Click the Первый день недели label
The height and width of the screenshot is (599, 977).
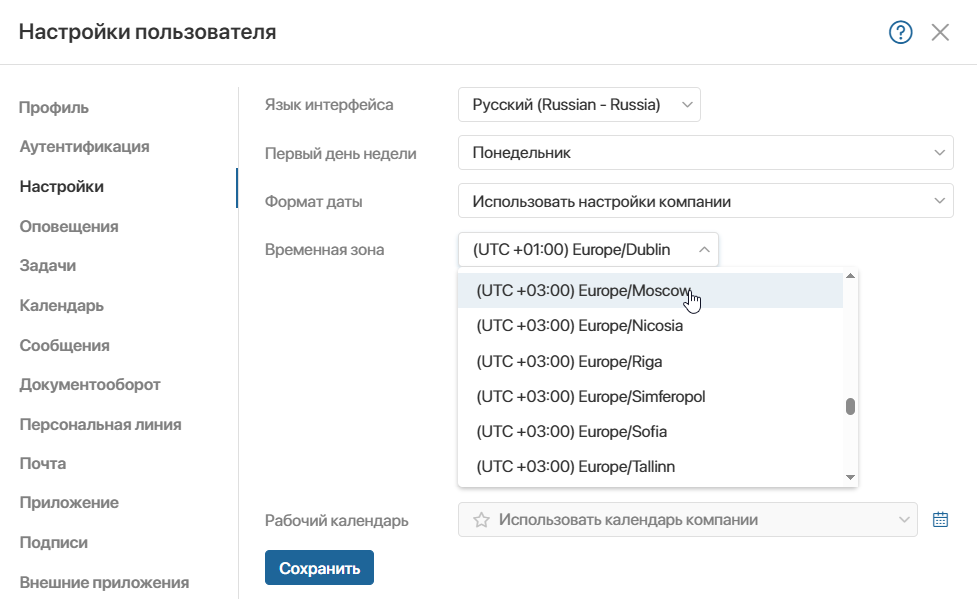pos(340,153)
